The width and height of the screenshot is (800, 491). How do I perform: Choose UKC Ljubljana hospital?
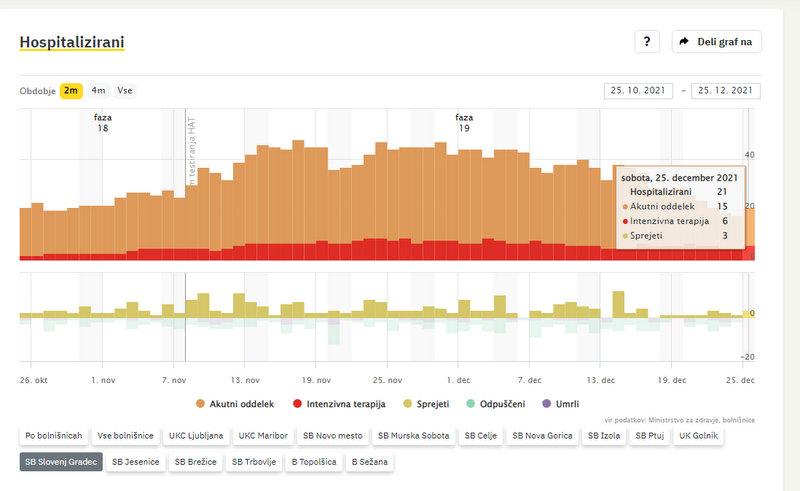click(x=198, y=436)
